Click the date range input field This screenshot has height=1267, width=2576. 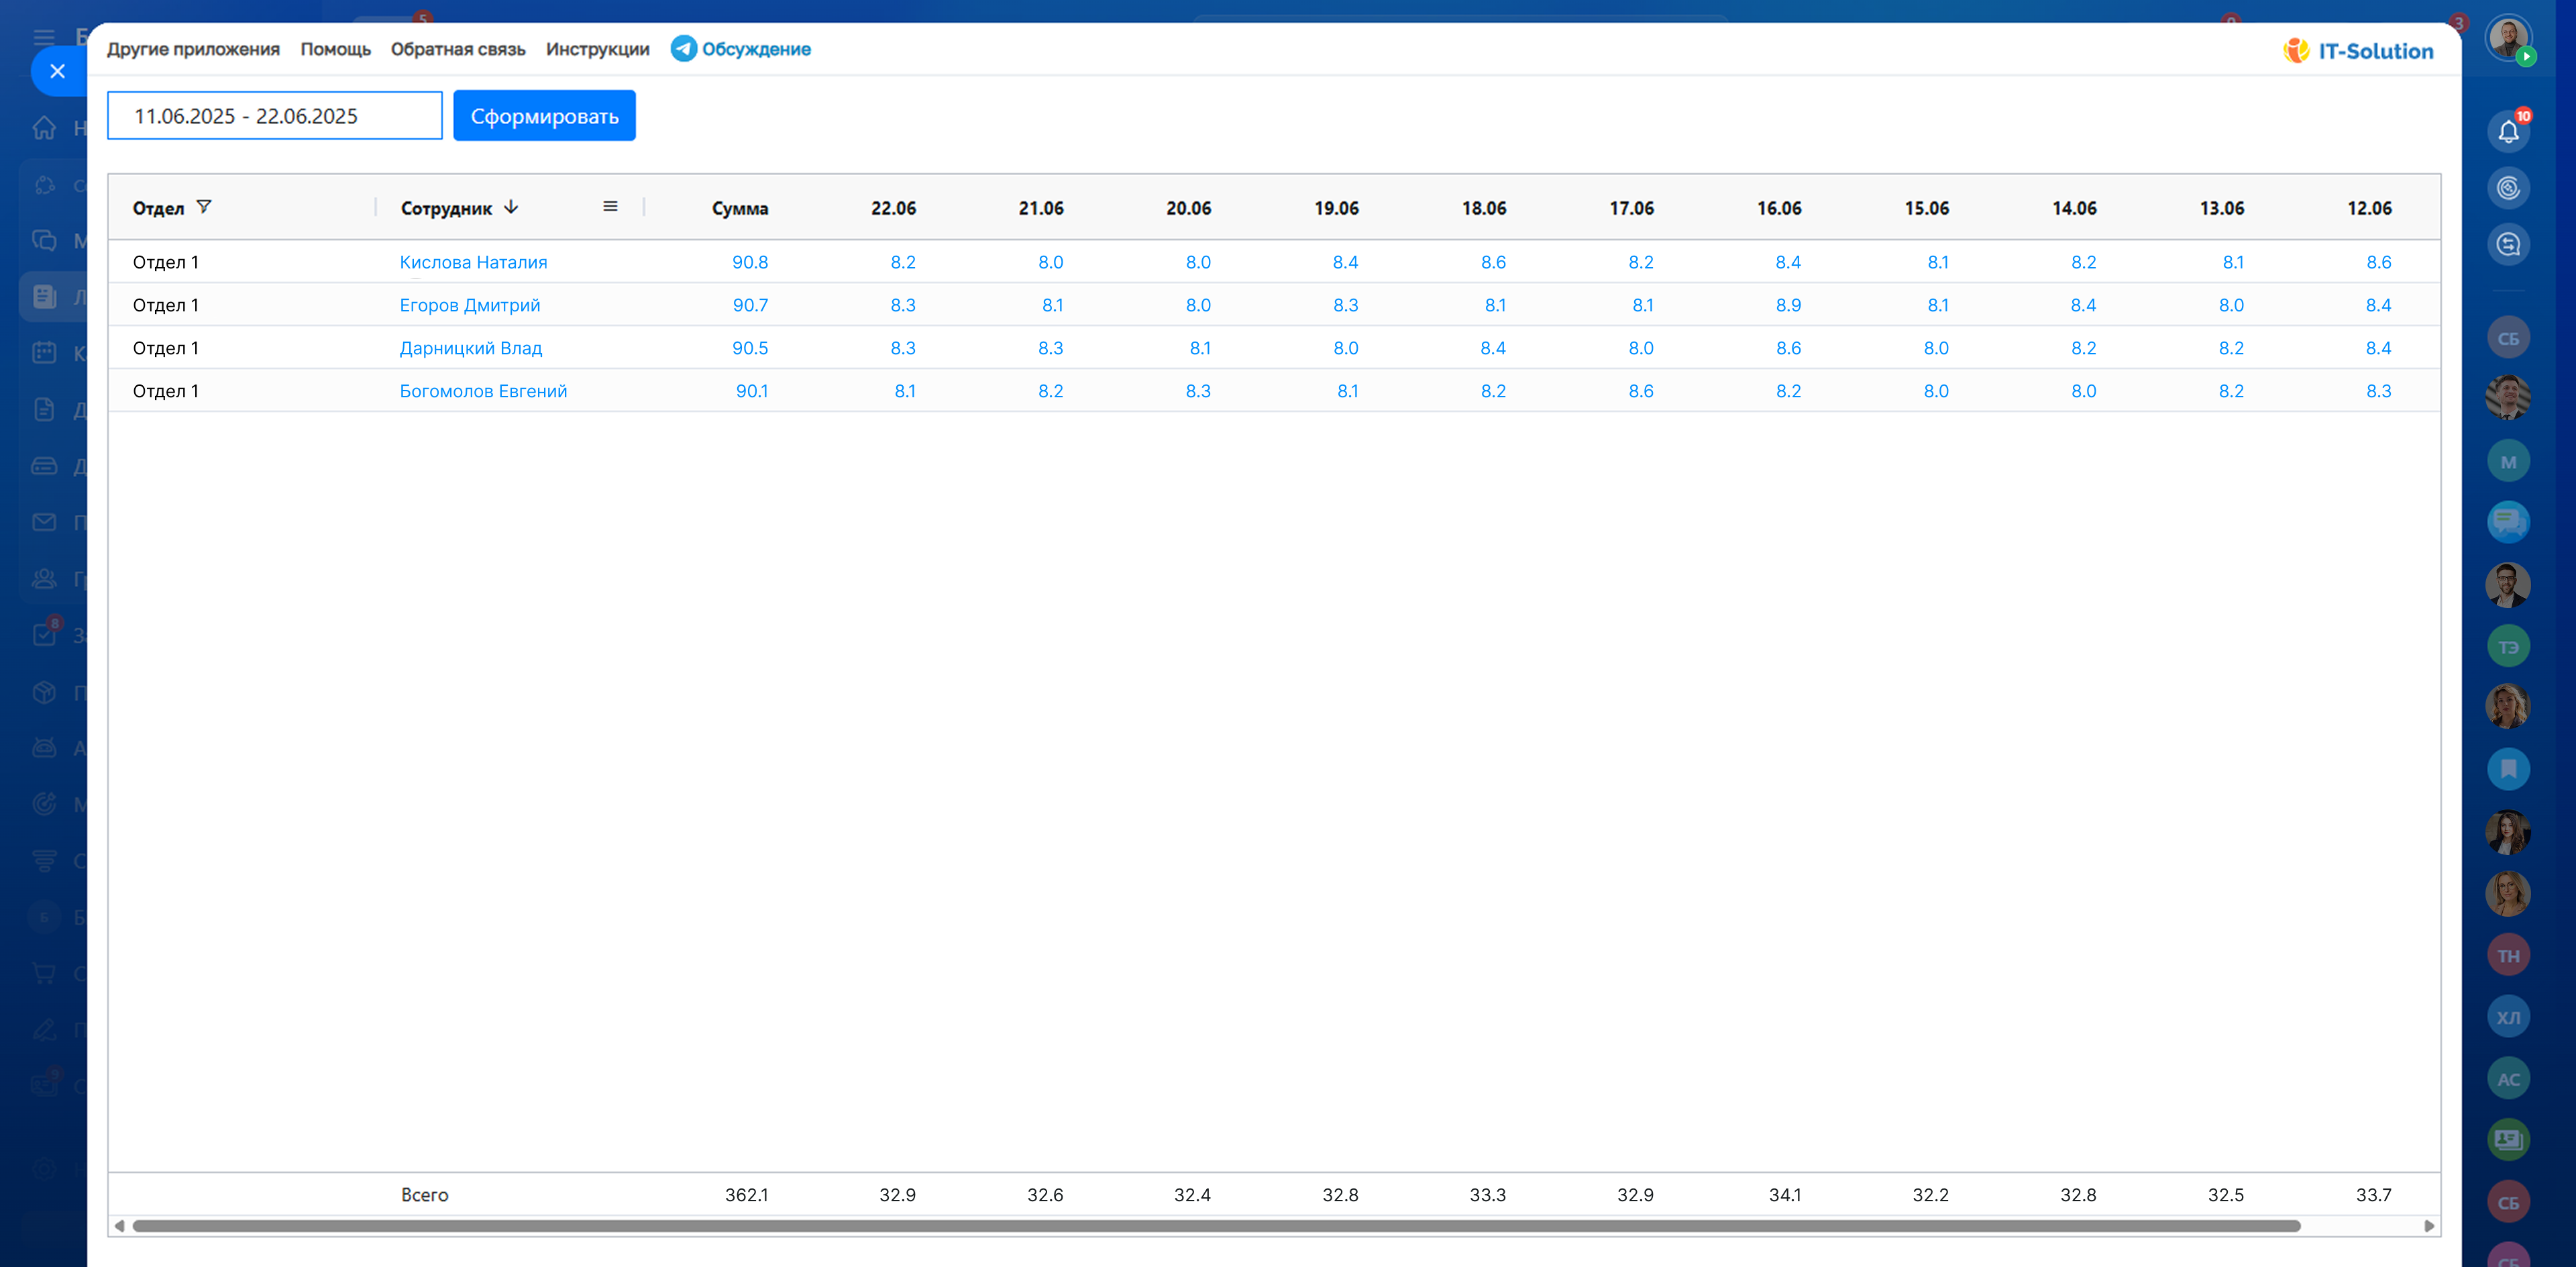pos(274,116)
